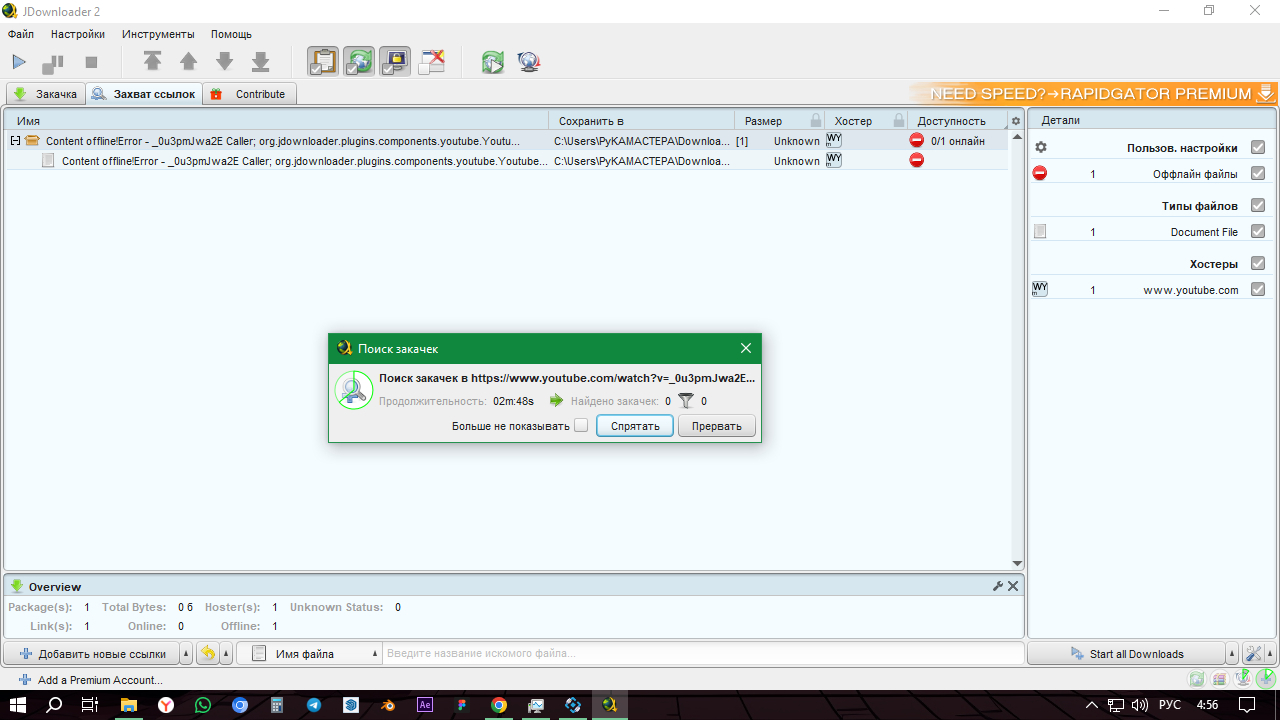Viewport: 1280px width, 720px height.
Task: Click the reconnect globe icon
Action: (x=529, y=62)
